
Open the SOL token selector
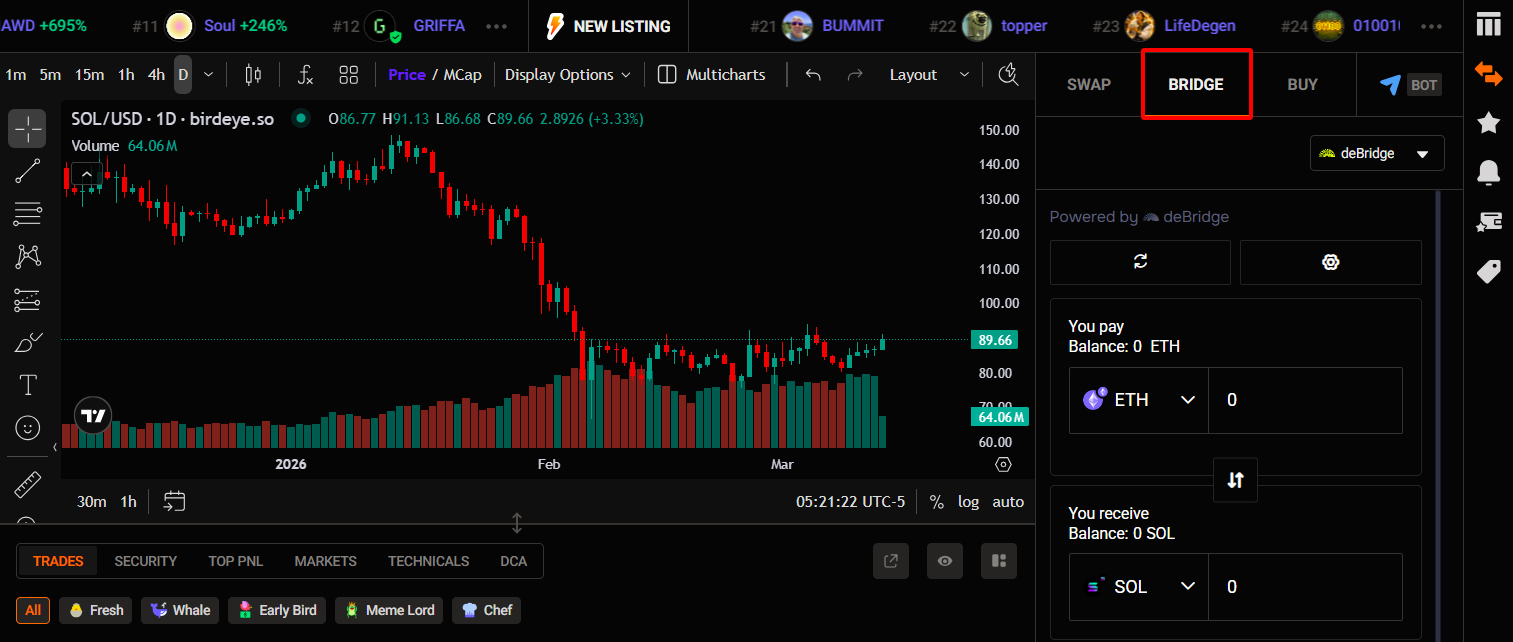tap(1139, 587)
